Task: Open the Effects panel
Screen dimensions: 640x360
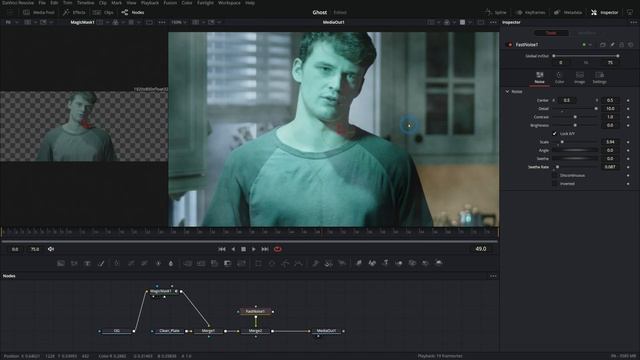Action: [x=74, y=12]
